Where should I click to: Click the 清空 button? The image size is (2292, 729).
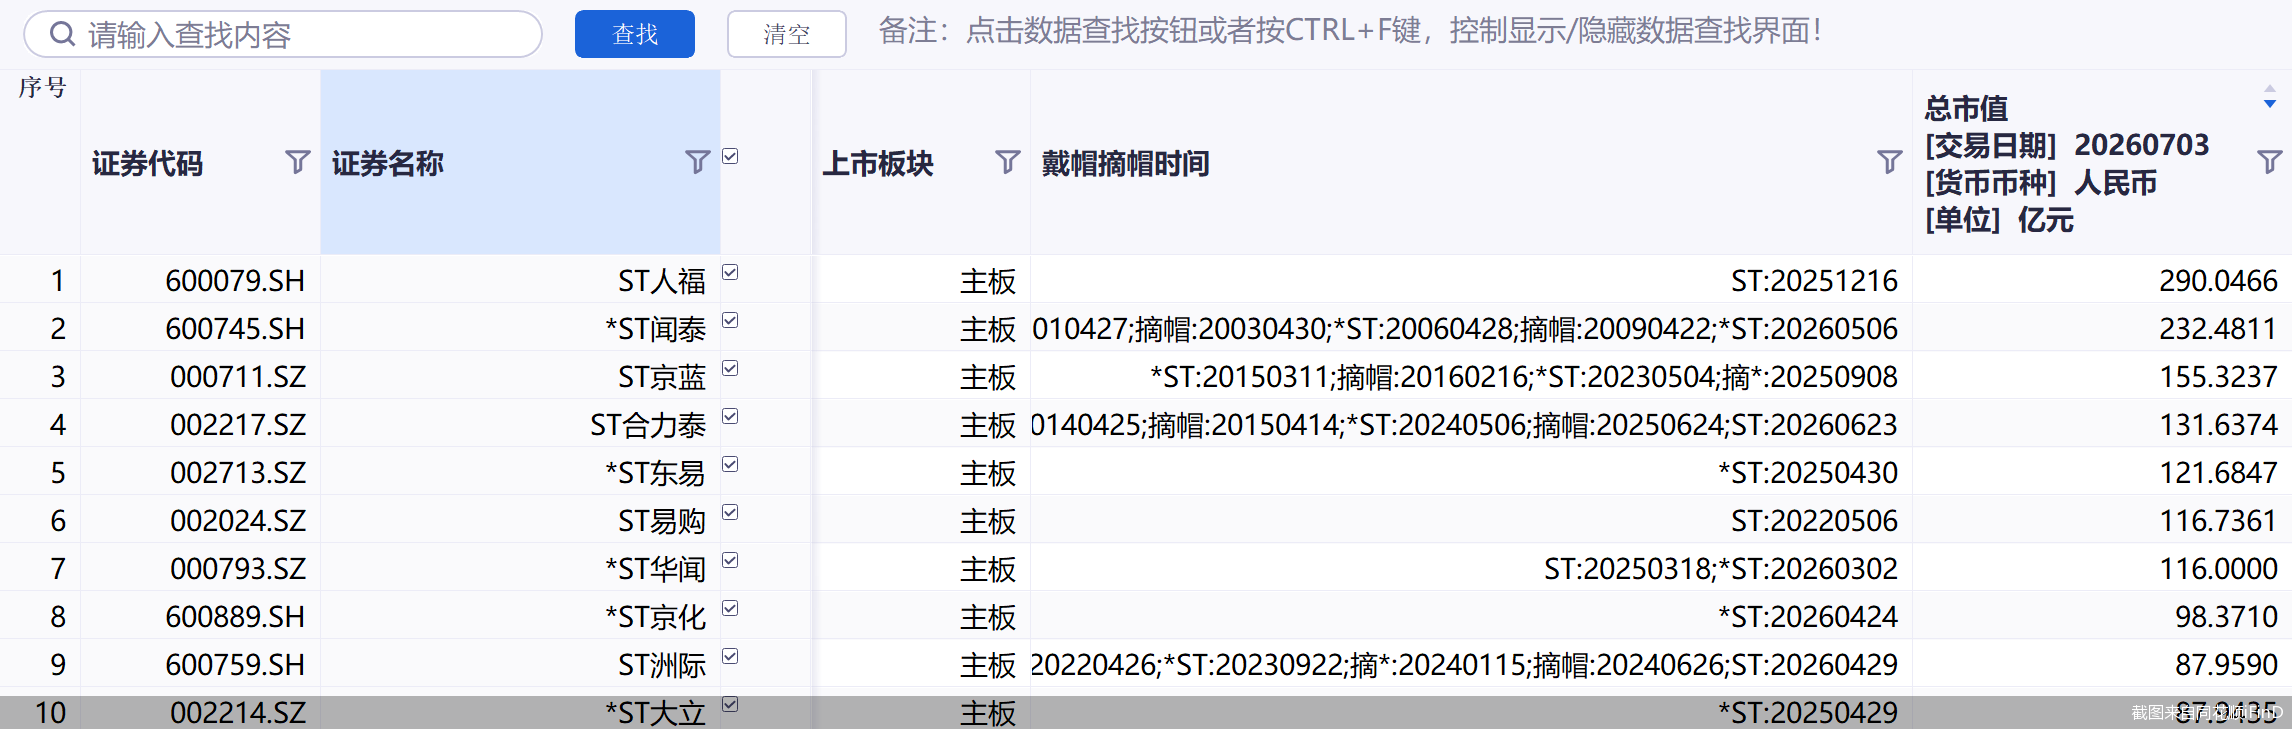[786, 34]
